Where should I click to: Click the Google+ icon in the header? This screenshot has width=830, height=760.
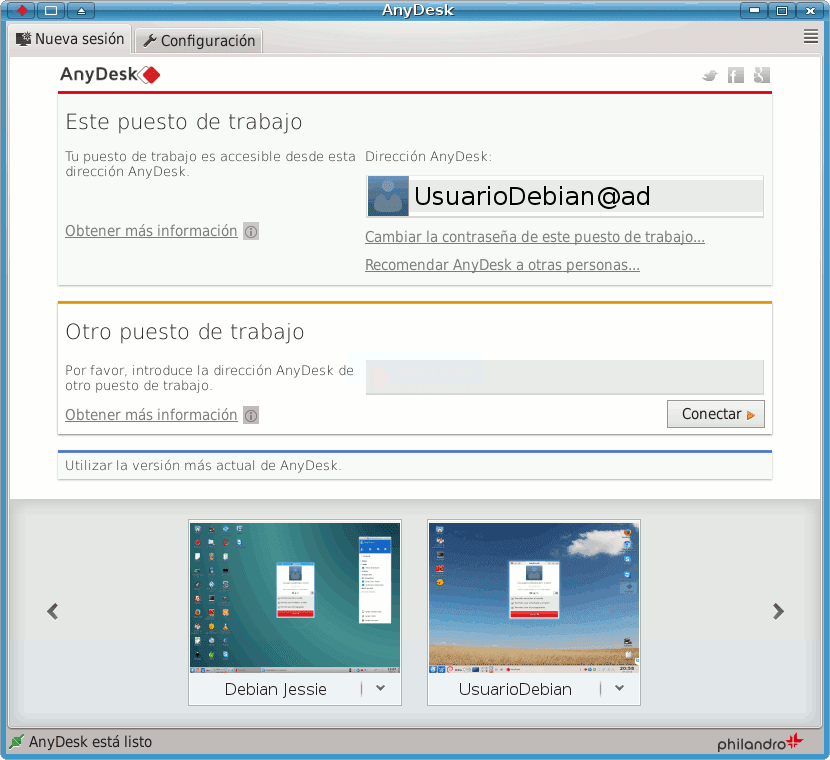coord(761,74)
